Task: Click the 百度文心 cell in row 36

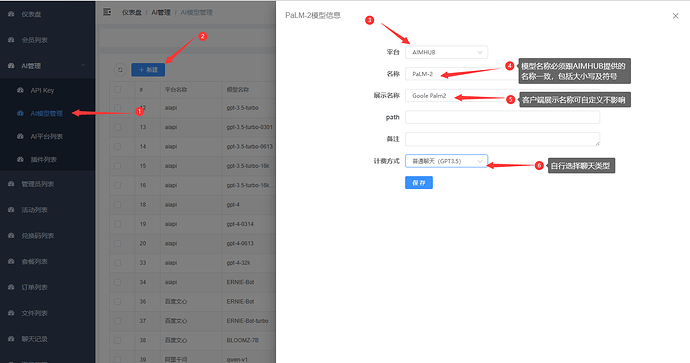Action: [176, 301]
